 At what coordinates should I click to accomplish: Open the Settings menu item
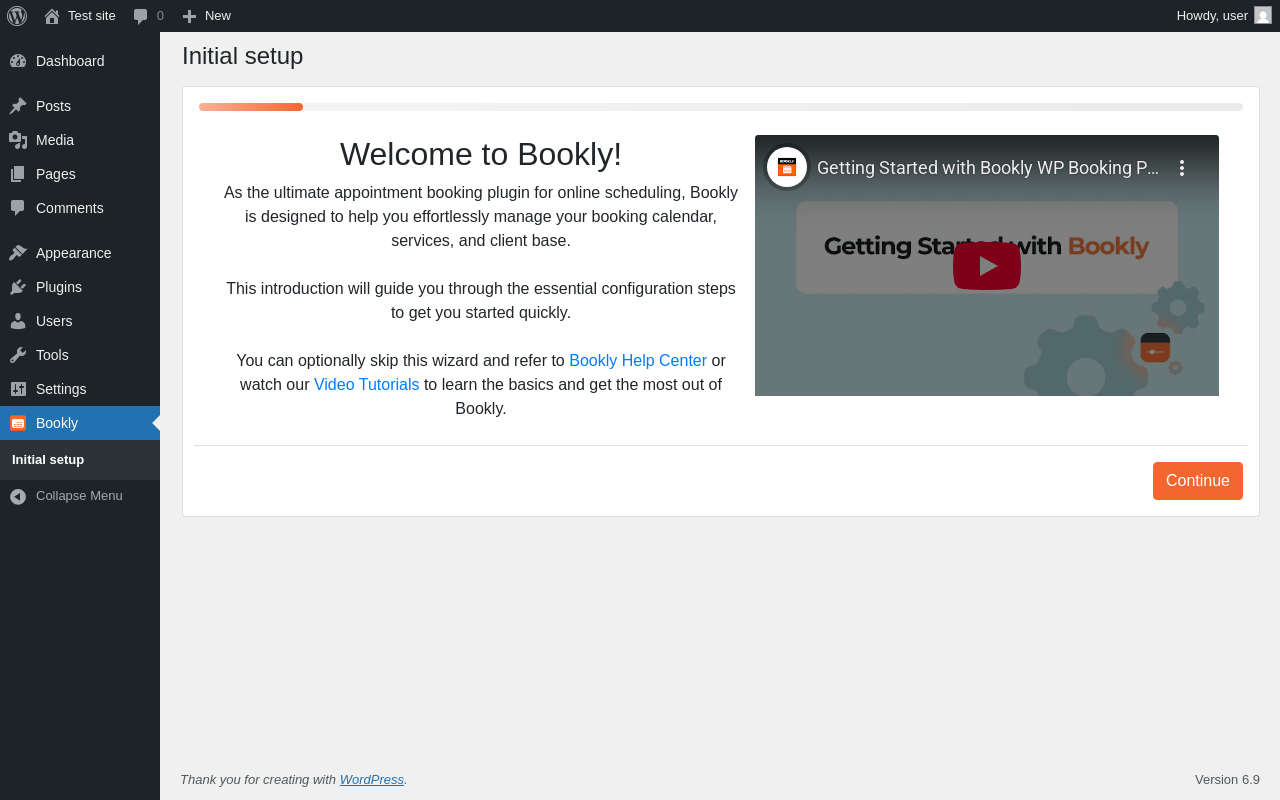(80, 389)
